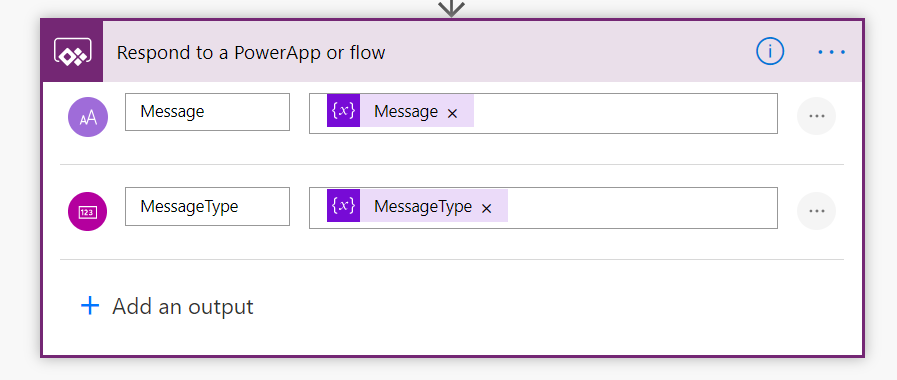Select the Respond to a PowerApp title
This screenshot has width=897, height=380.
coord(251,53)
